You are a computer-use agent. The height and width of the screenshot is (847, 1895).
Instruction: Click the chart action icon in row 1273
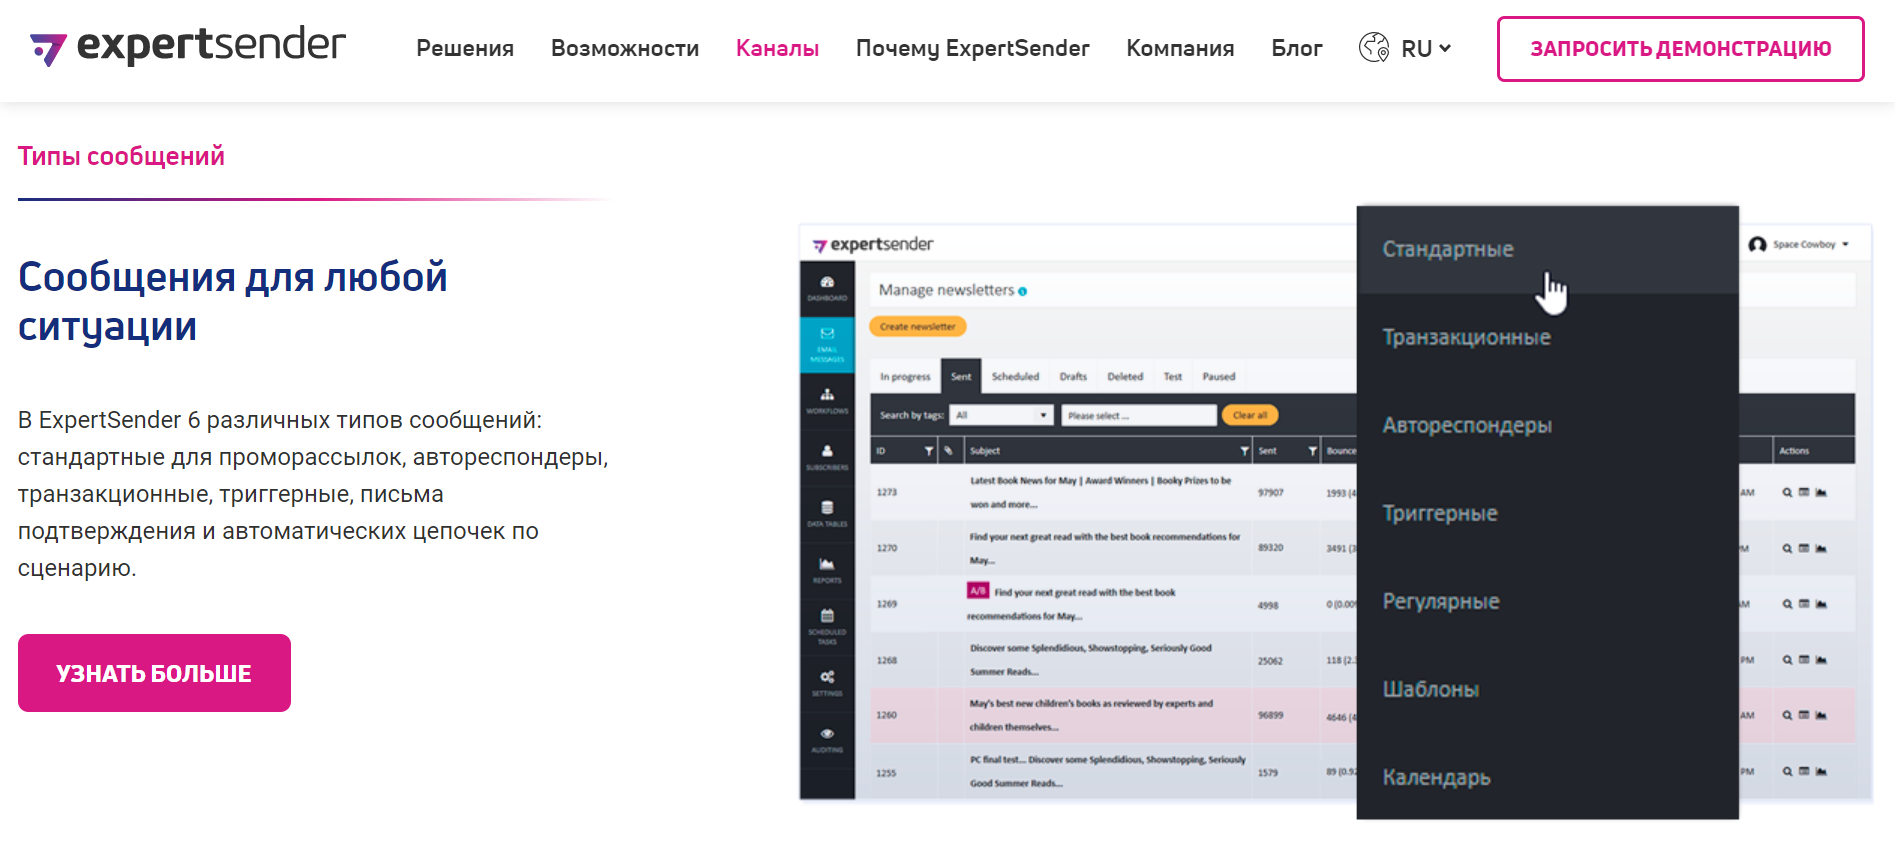point(1821,492)
